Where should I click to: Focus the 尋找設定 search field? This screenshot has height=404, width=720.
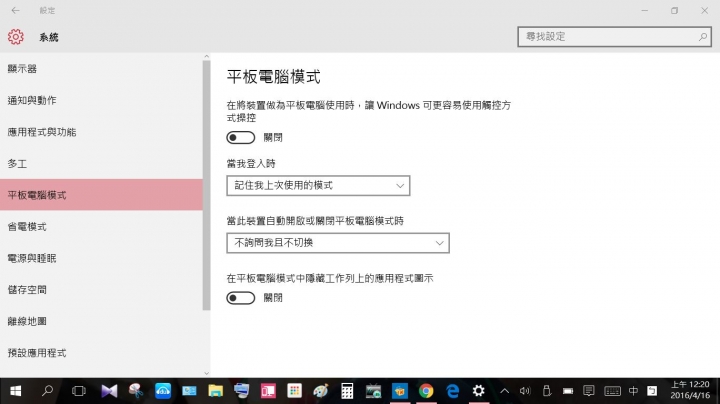(x=614, y=37)
